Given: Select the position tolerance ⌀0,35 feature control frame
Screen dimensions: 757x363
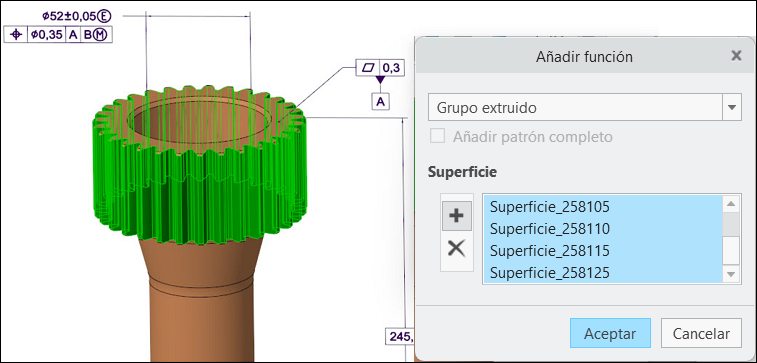Looking at the screenshot, I should (58, 35).
